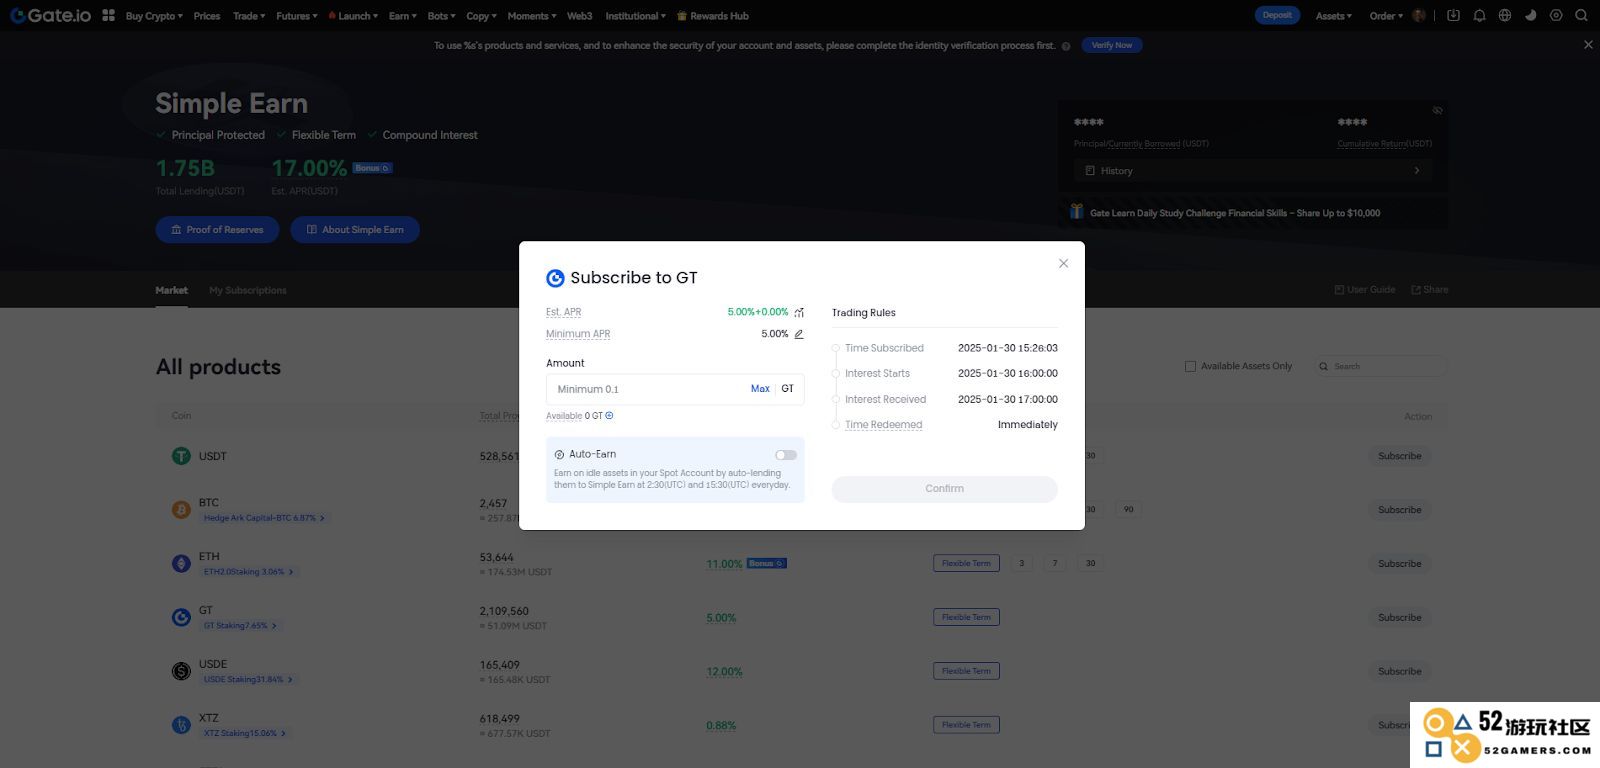The image size is (1600, 768).
Task: Click the USDE coin icon
Action: pyautogui.click(x=181, y=672)
